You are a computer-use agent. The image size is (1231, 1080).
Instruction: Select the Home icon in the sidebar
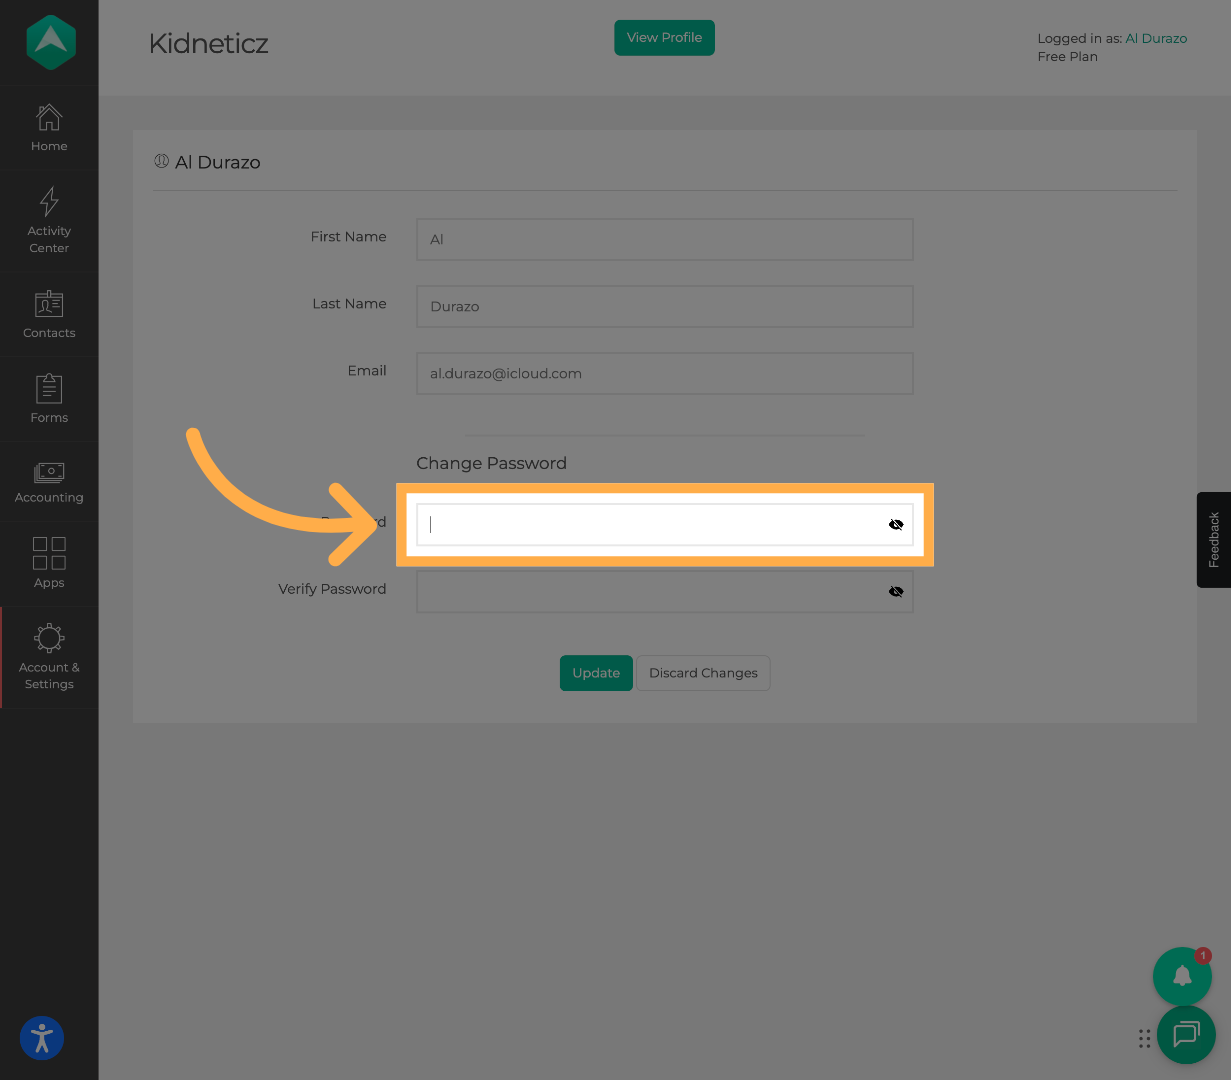[x=48, y=118]
